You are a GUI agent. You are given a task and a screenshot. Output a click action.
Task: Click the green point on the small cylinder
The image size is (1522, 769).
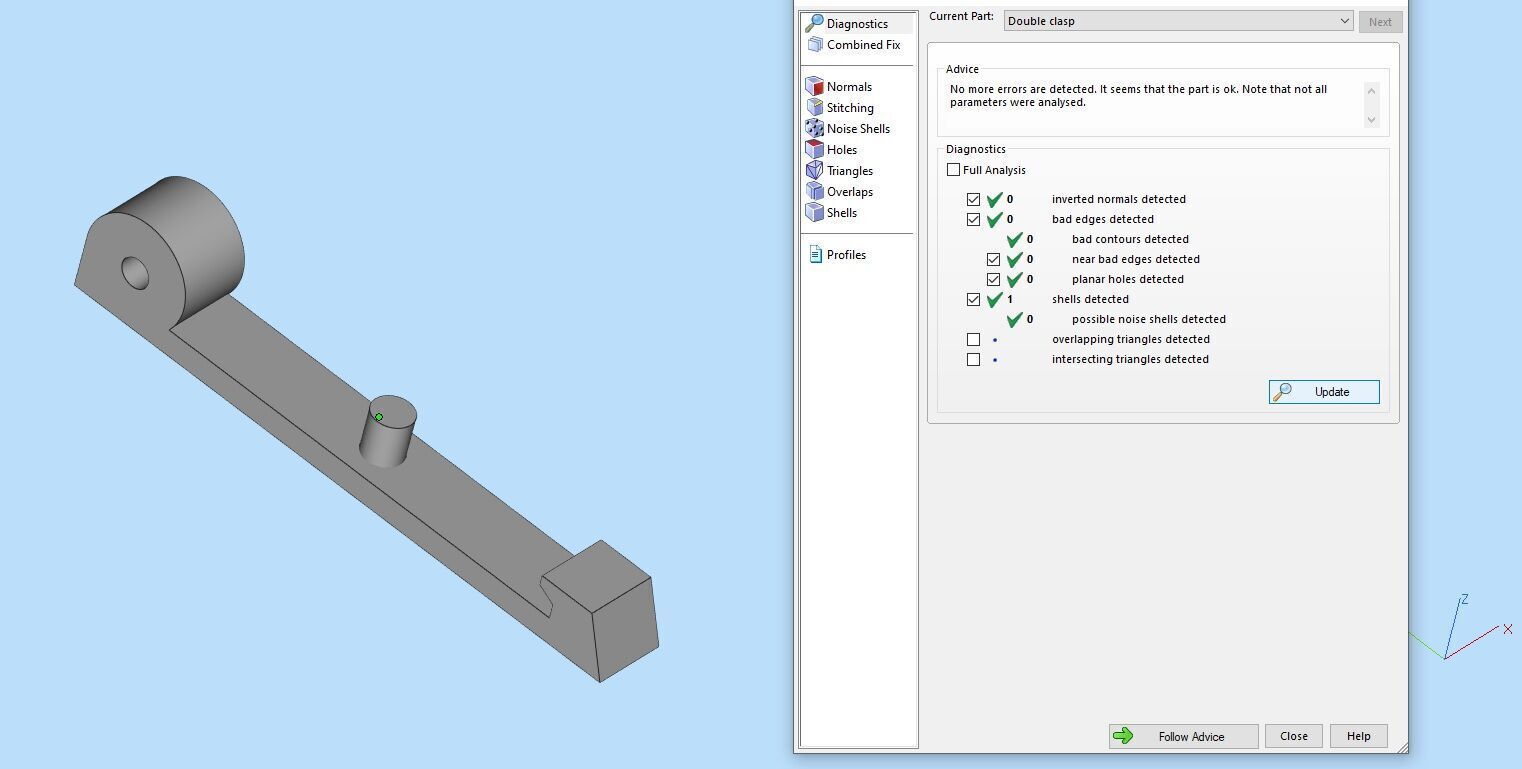coord(379,417)
